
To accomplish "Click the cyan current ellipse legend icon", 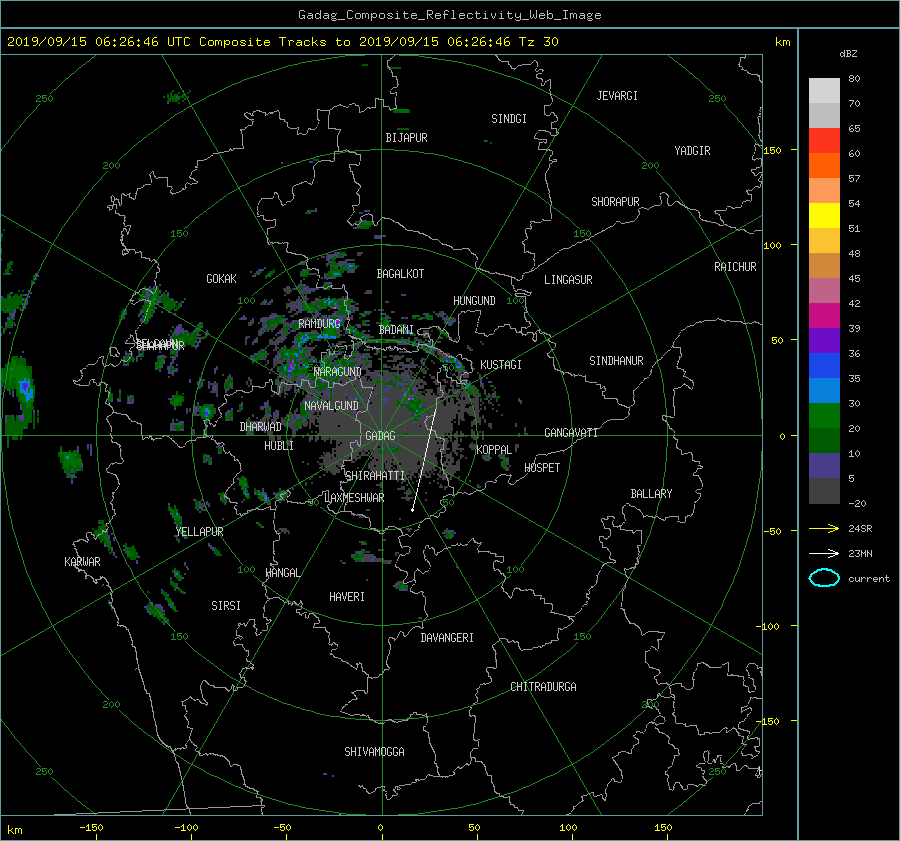I will 824,578.
